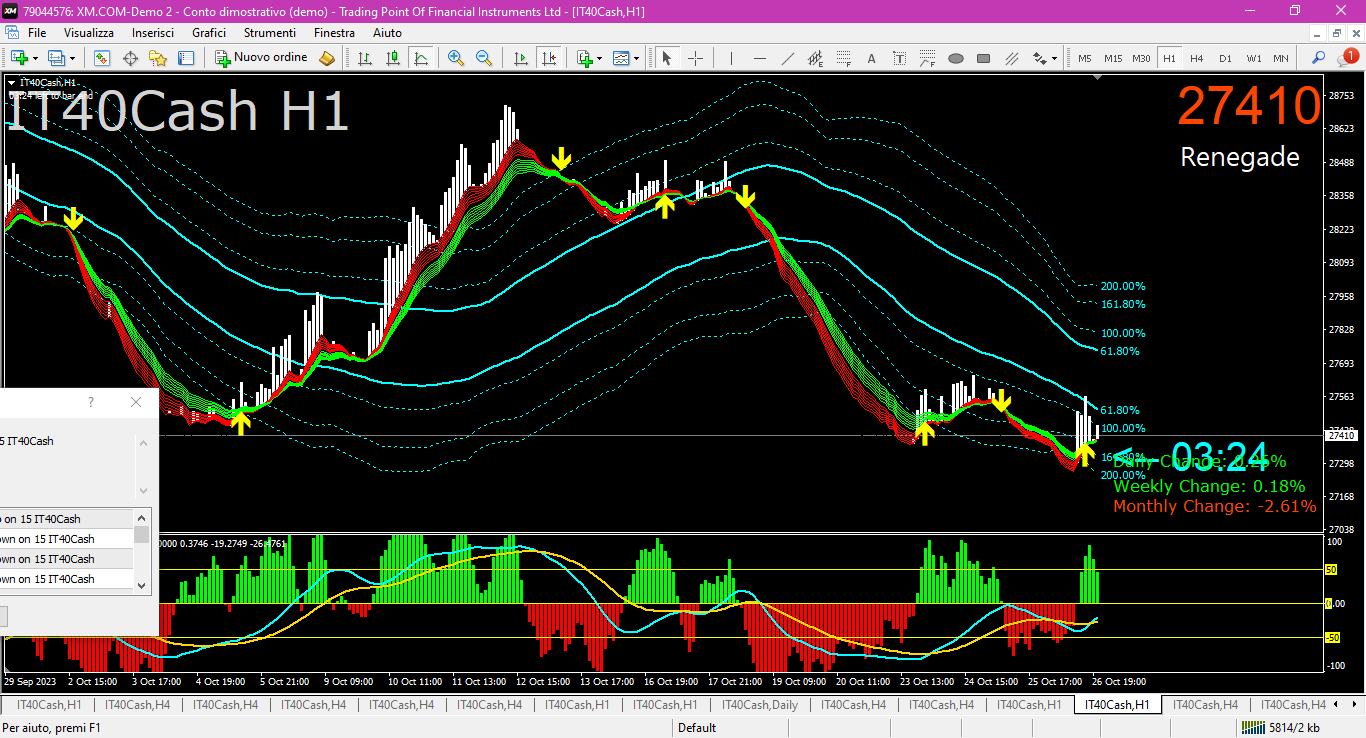This screenshot has height=738, width=1366.
Task: Click the alert list scroll down arrow
Action: [142, 585]
